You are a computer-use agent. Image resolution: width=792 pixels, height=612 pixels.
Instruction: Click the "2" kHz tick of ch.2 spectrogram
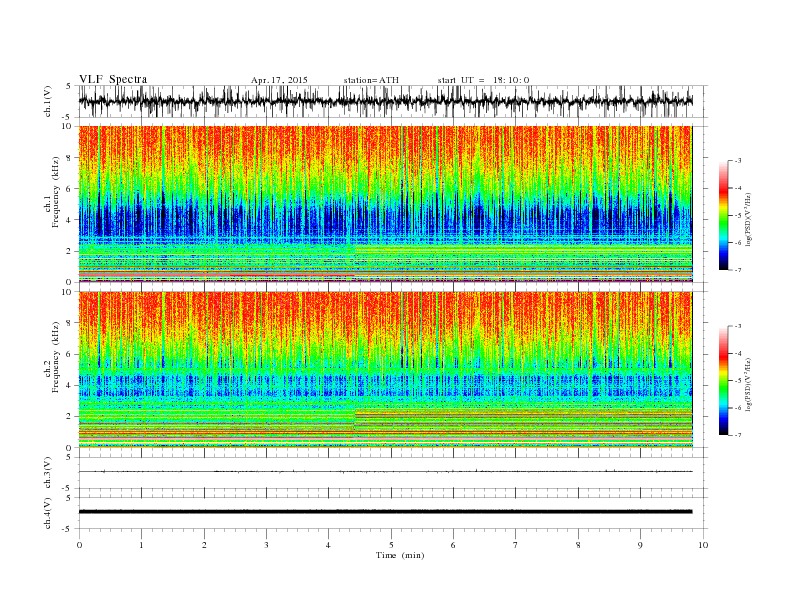(70, 417)
